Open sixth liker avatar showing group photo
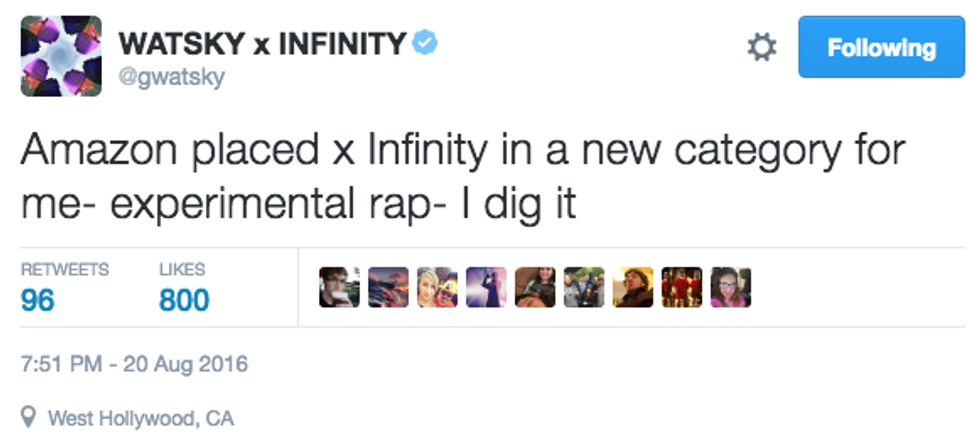 584,287
